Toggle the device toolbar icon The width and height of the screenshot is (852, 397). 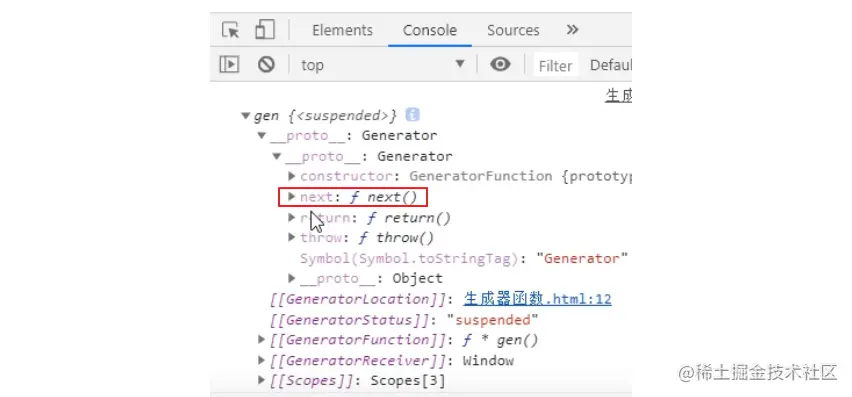coord(265,29)
